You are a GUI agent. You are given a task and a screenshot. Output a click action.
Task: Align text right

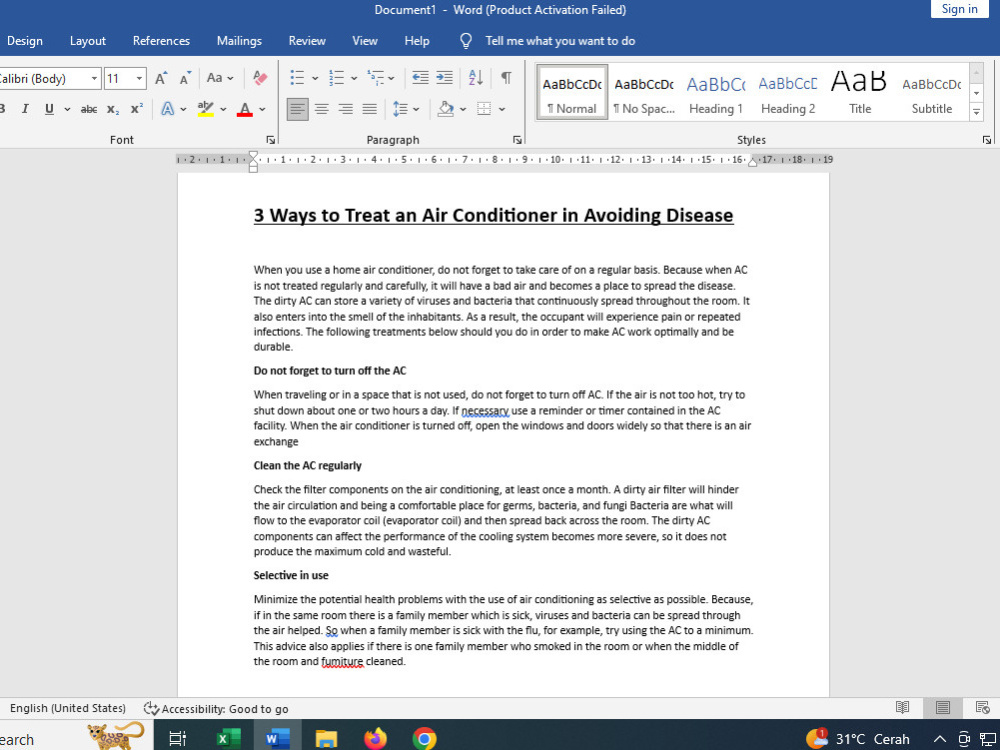point(346,109)
